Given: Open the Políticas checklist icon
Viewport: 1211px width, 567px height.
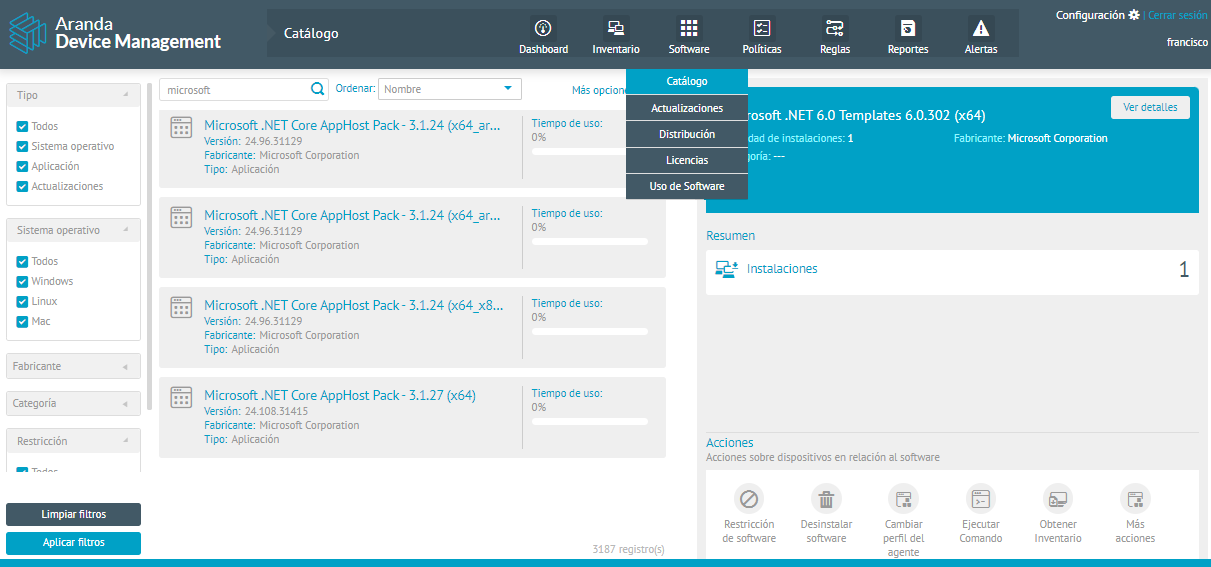Looking at the screenshot, I should click(x=762, y=28).
